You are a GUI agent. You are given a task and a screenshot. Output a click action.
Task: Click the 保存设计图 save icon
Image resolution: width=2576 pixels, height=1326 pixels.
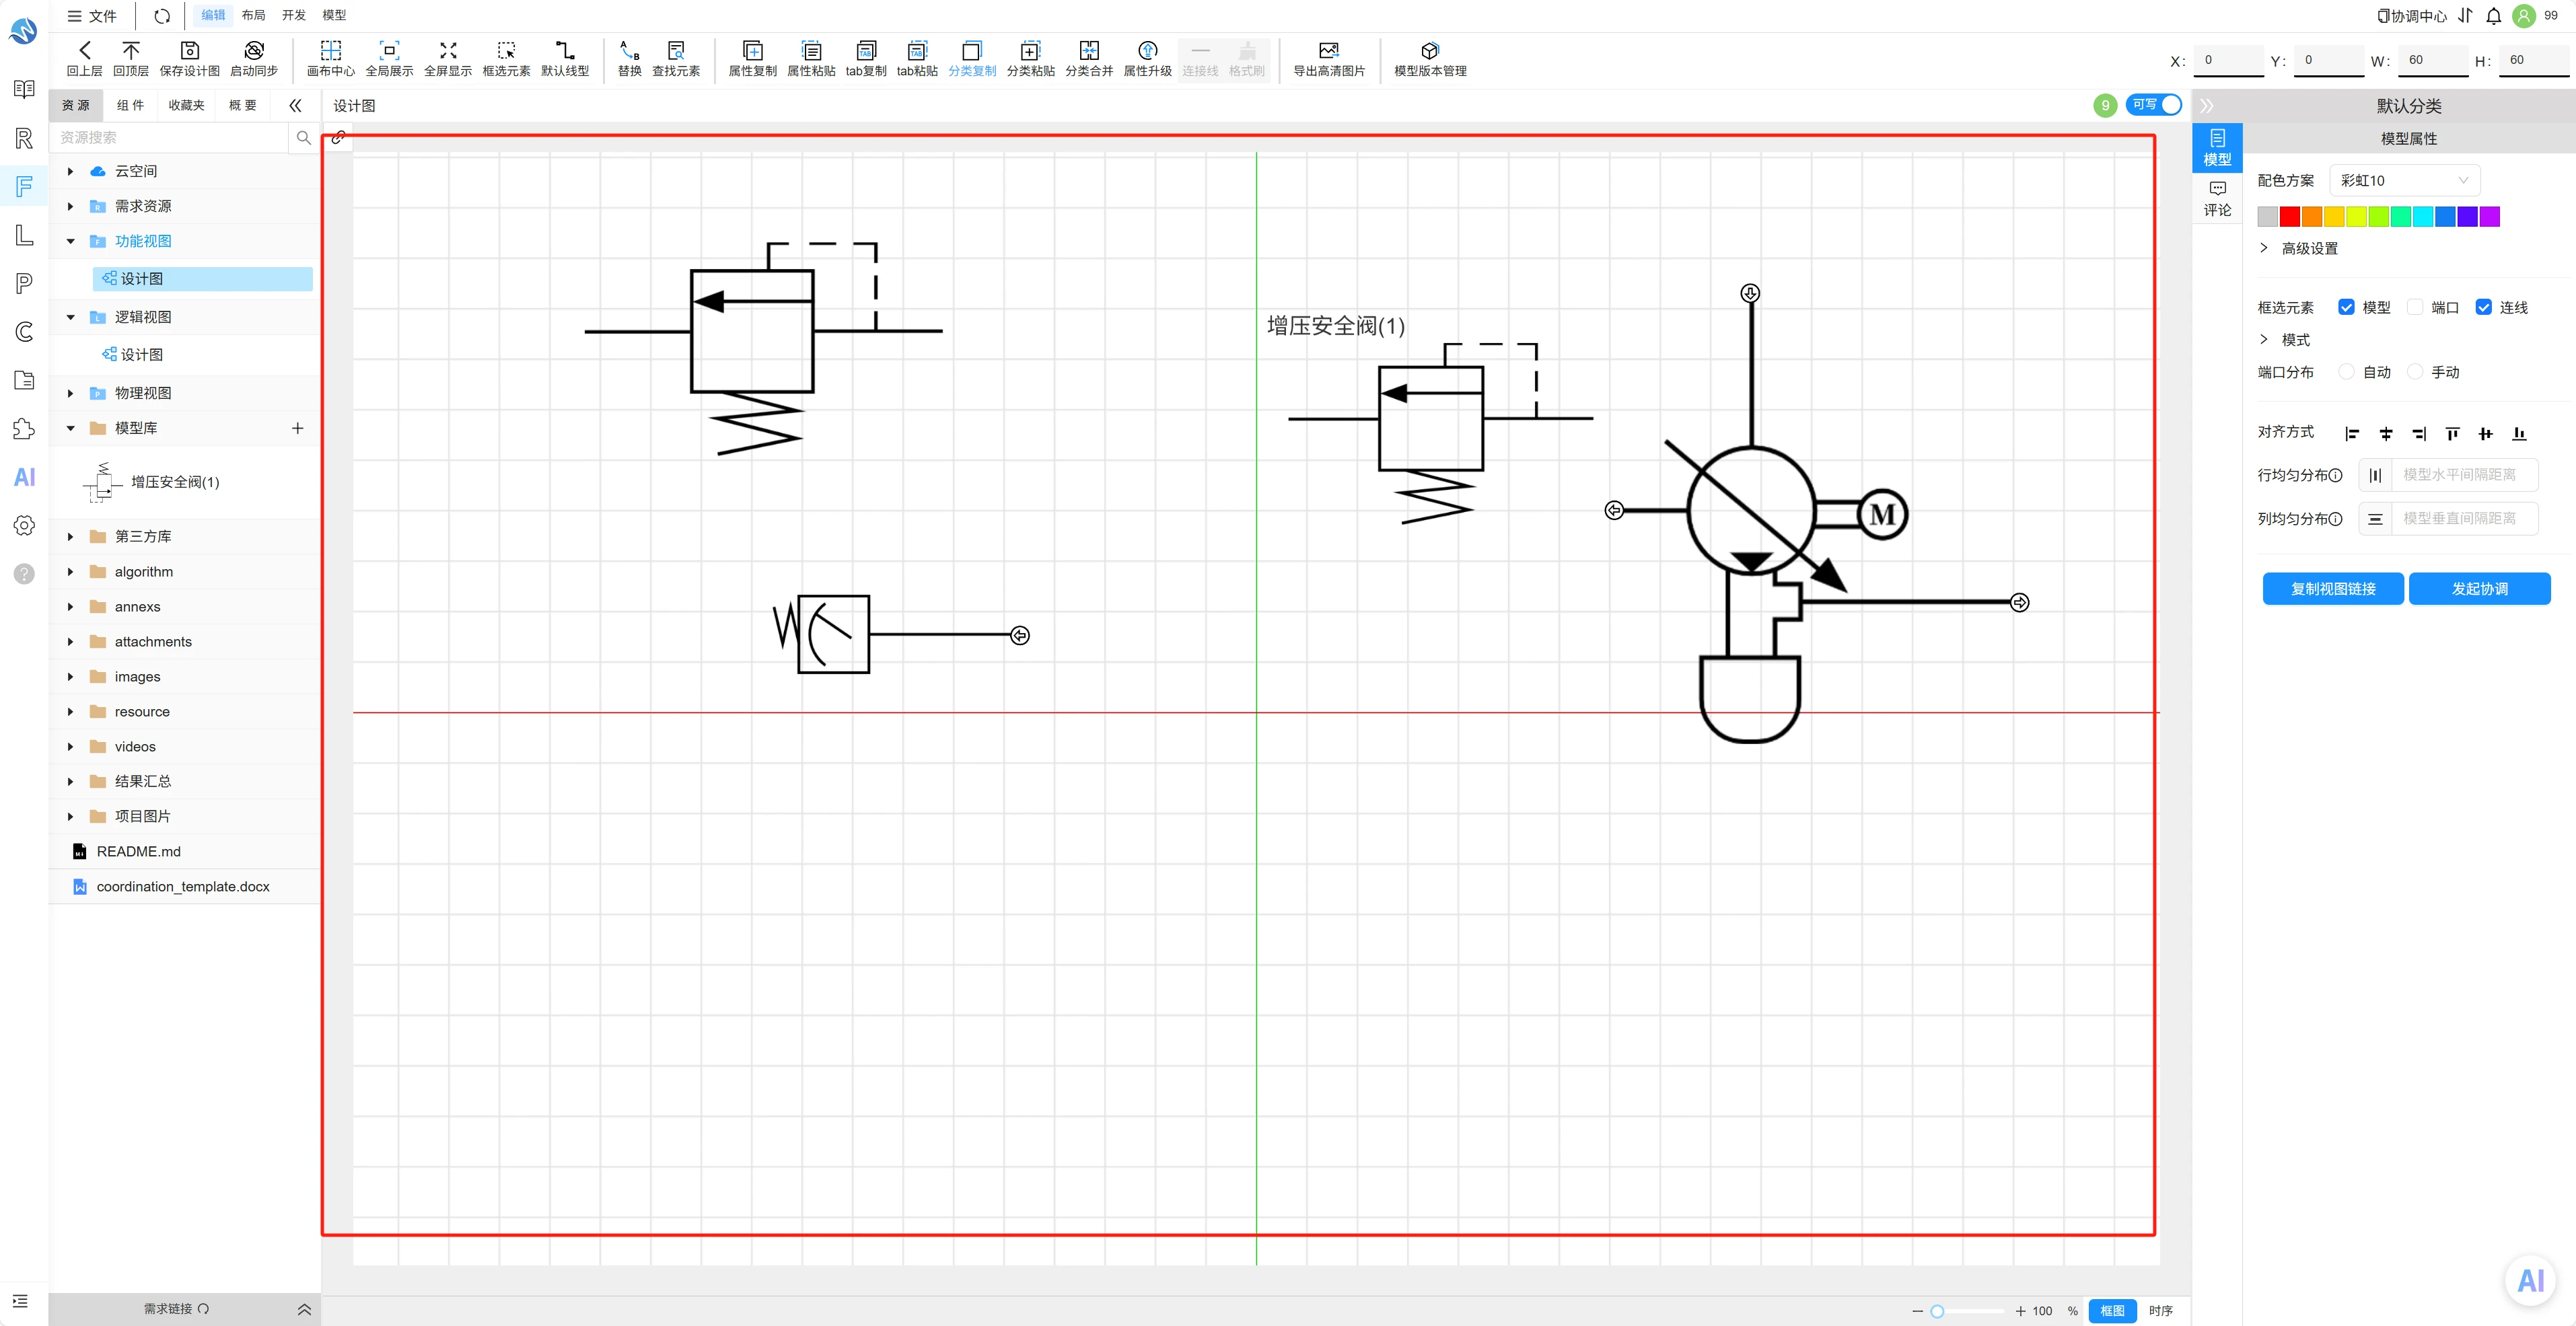[189, 50]
